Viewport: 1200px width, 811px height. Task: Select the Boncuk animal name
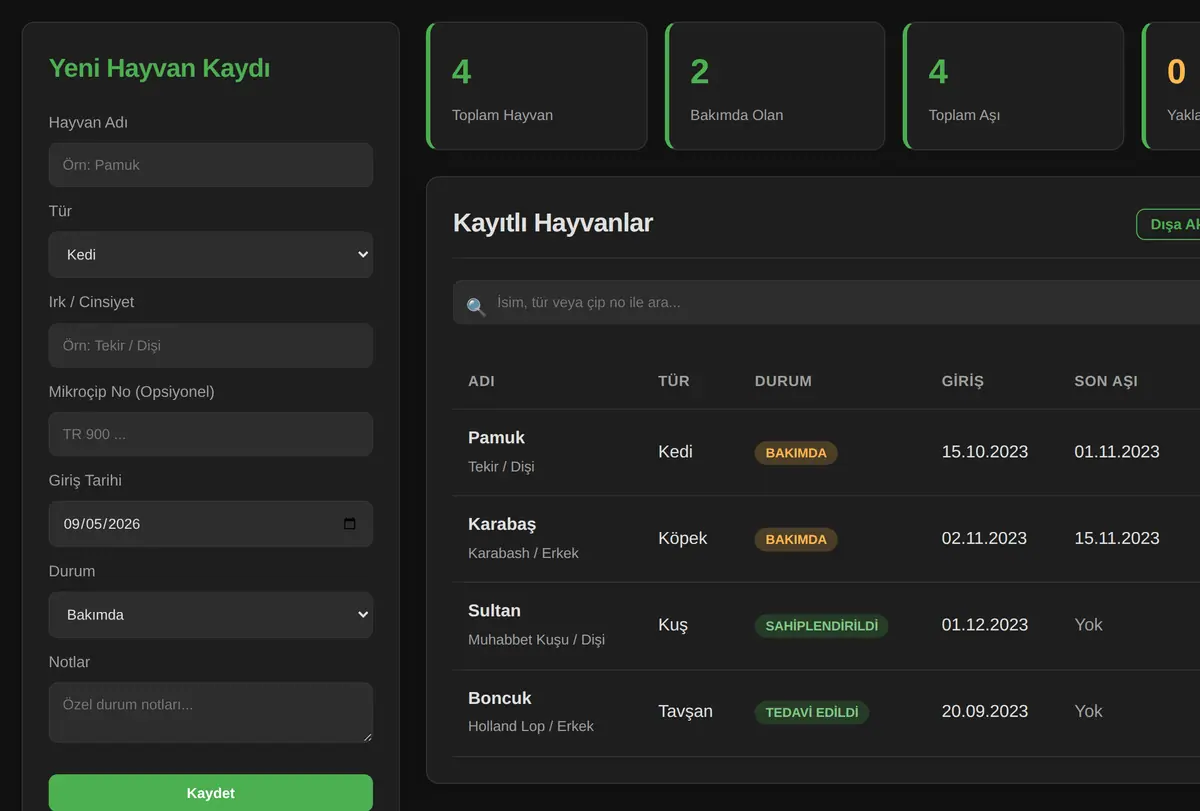(x=500, y=698)
